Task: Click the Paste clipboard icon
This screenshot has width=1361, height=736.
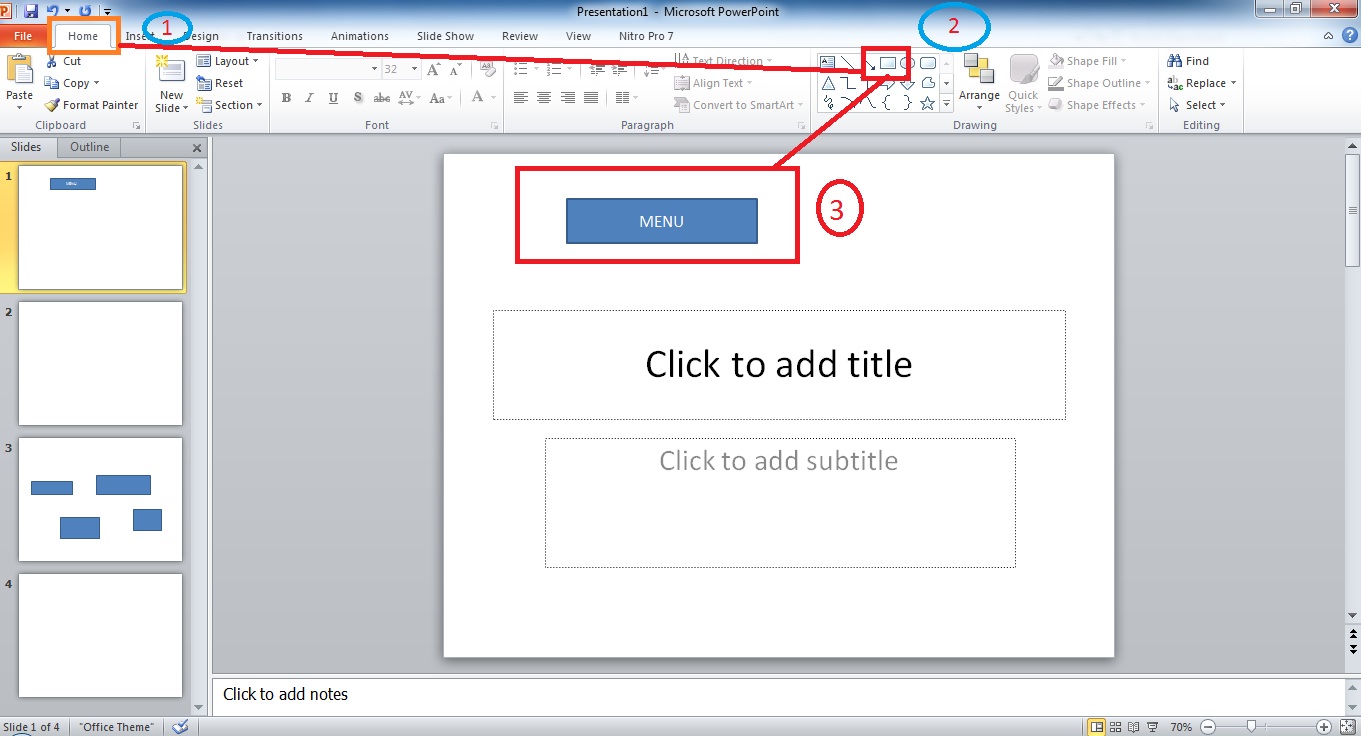Action: (19, 70)
